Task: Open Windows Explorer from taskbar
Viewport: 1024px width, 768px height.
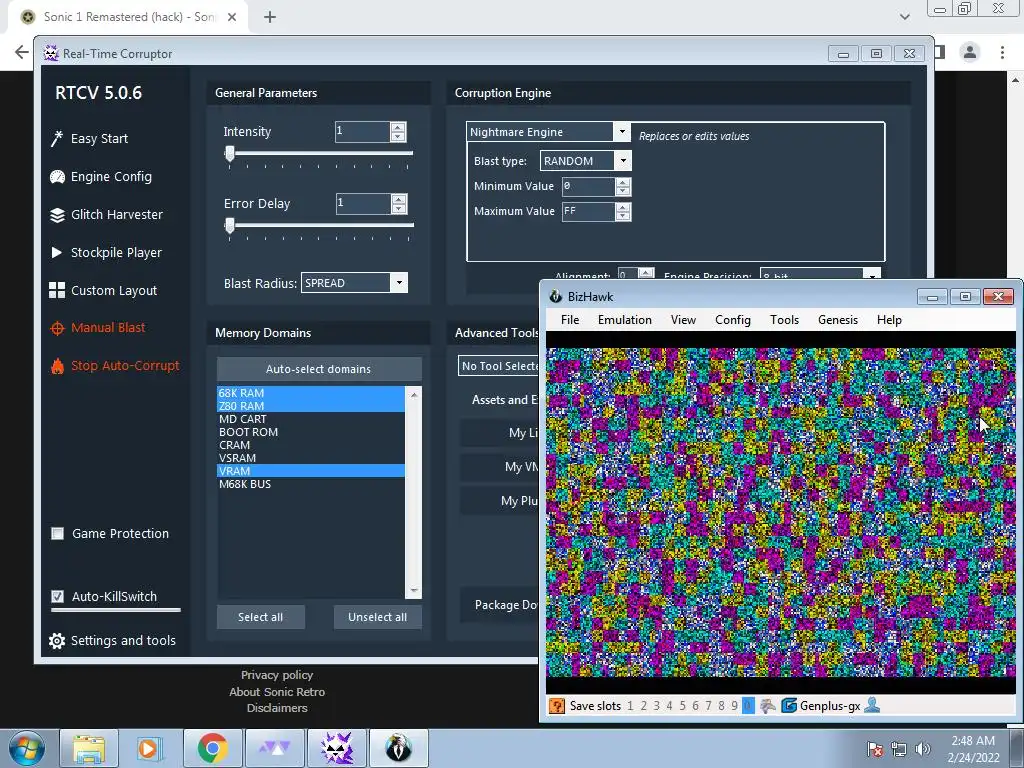Action: (89, 748)
